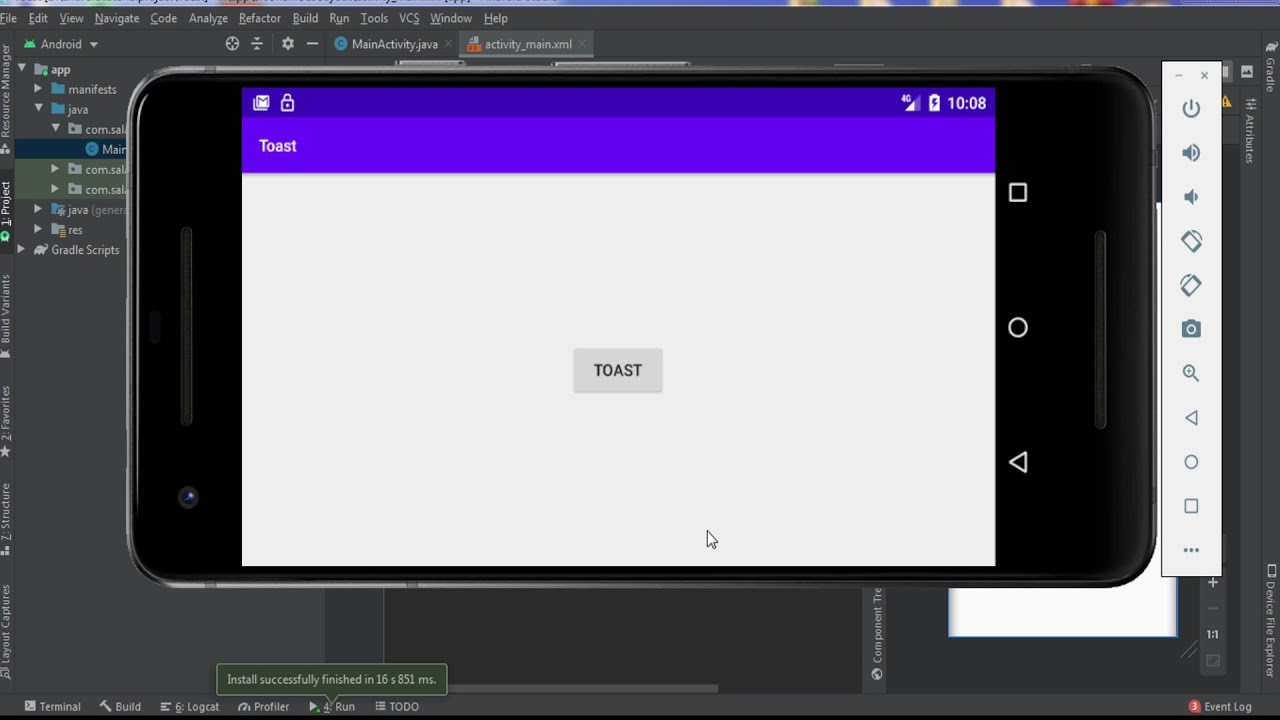Expand the java (generated) folder
This screenshot has width=1280, height=720.
click(x=39, y=210)
